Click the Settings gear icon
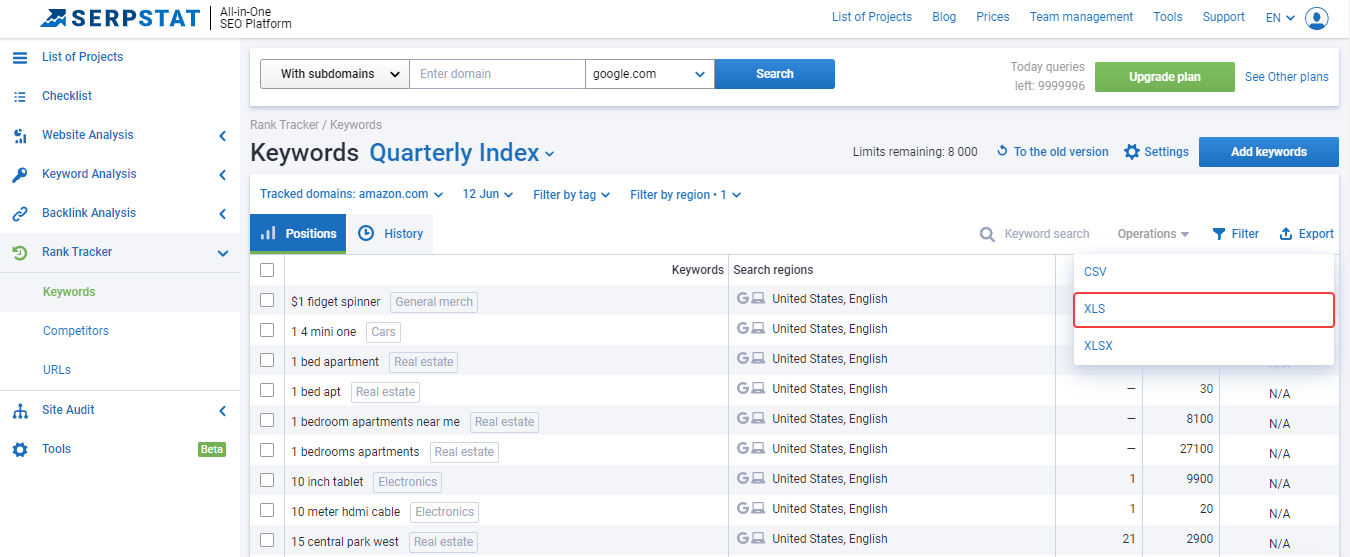This screenshot has width=1350, height=557. (x=1132, y=152)
